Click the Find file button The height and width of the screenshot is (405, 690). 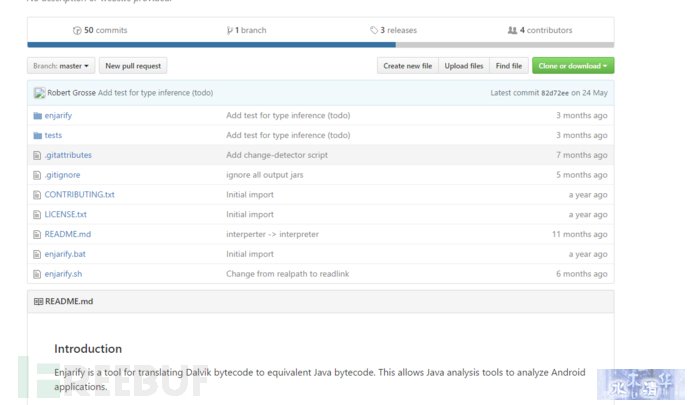[x=509, y=66]
